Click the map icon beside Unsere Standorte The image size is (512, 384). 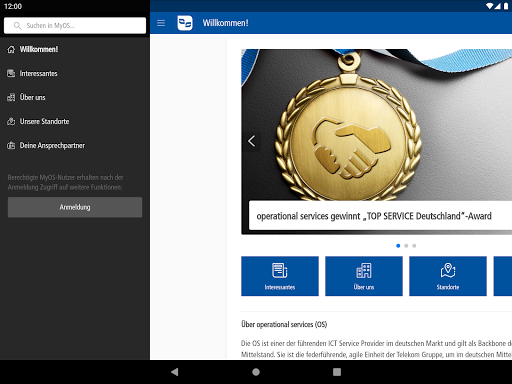pyautogui.click(x=11, y=121)
